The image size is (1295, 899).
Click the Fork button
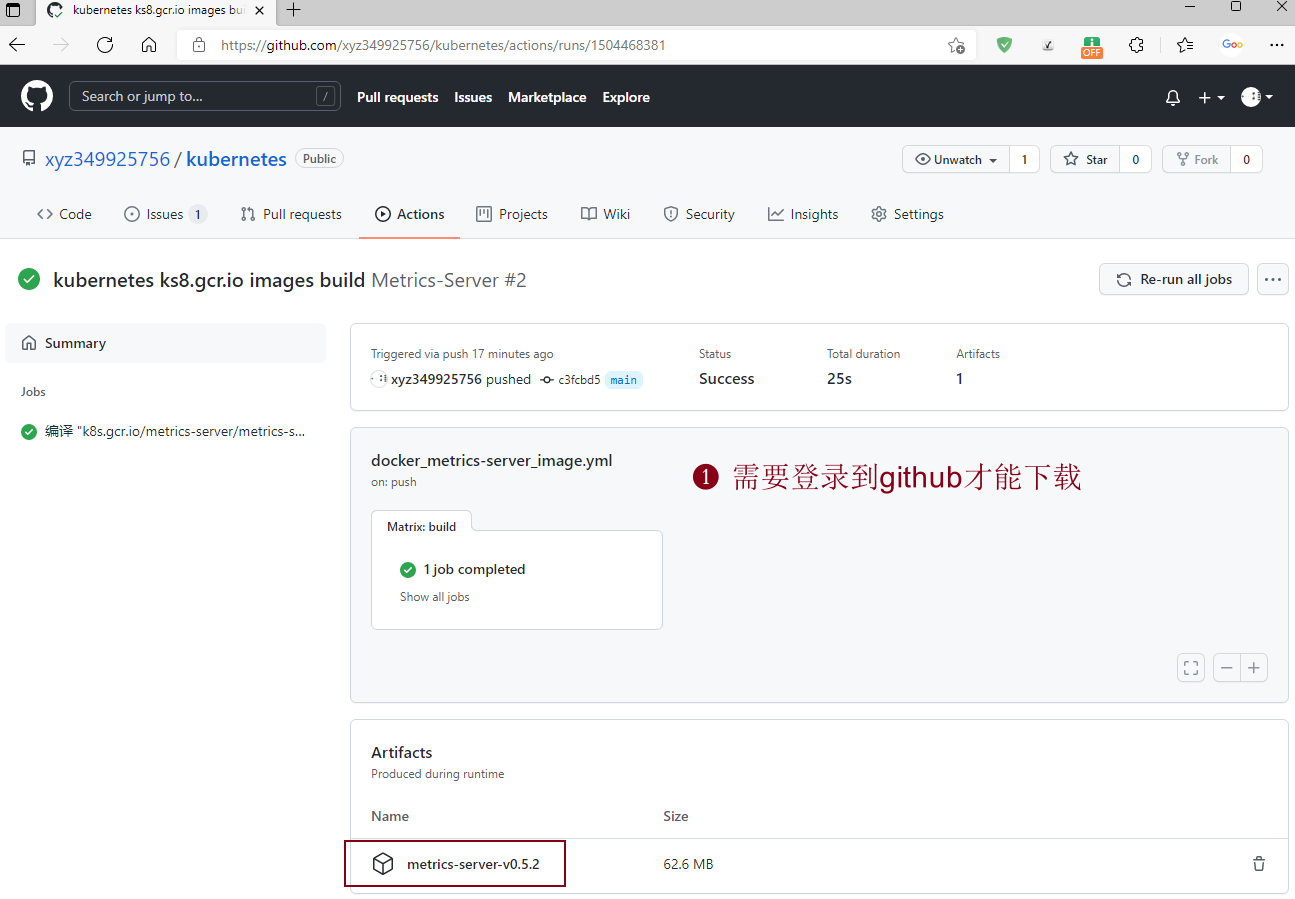coord(1196,159)
